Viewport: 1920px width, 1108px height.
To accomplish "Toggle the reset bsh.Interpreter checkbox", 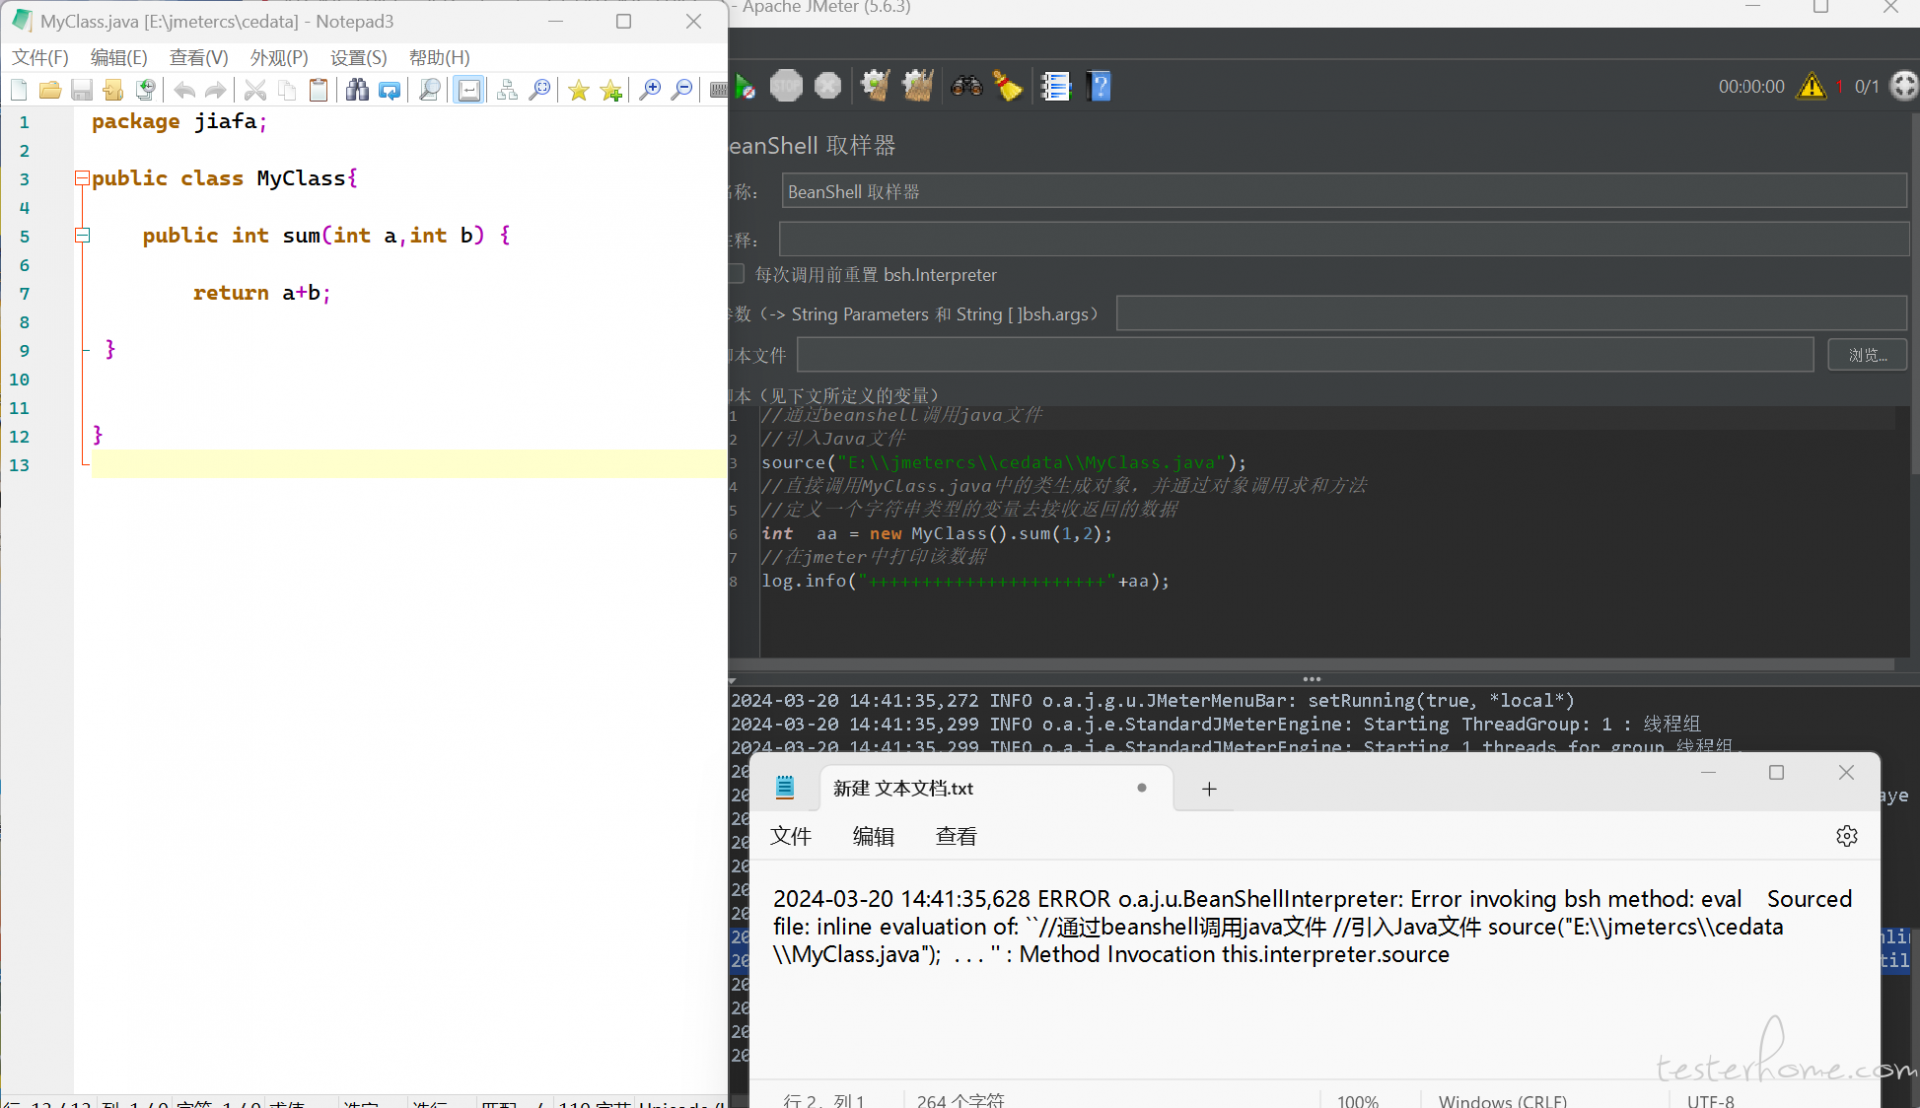I will click(x=737, y=274).
